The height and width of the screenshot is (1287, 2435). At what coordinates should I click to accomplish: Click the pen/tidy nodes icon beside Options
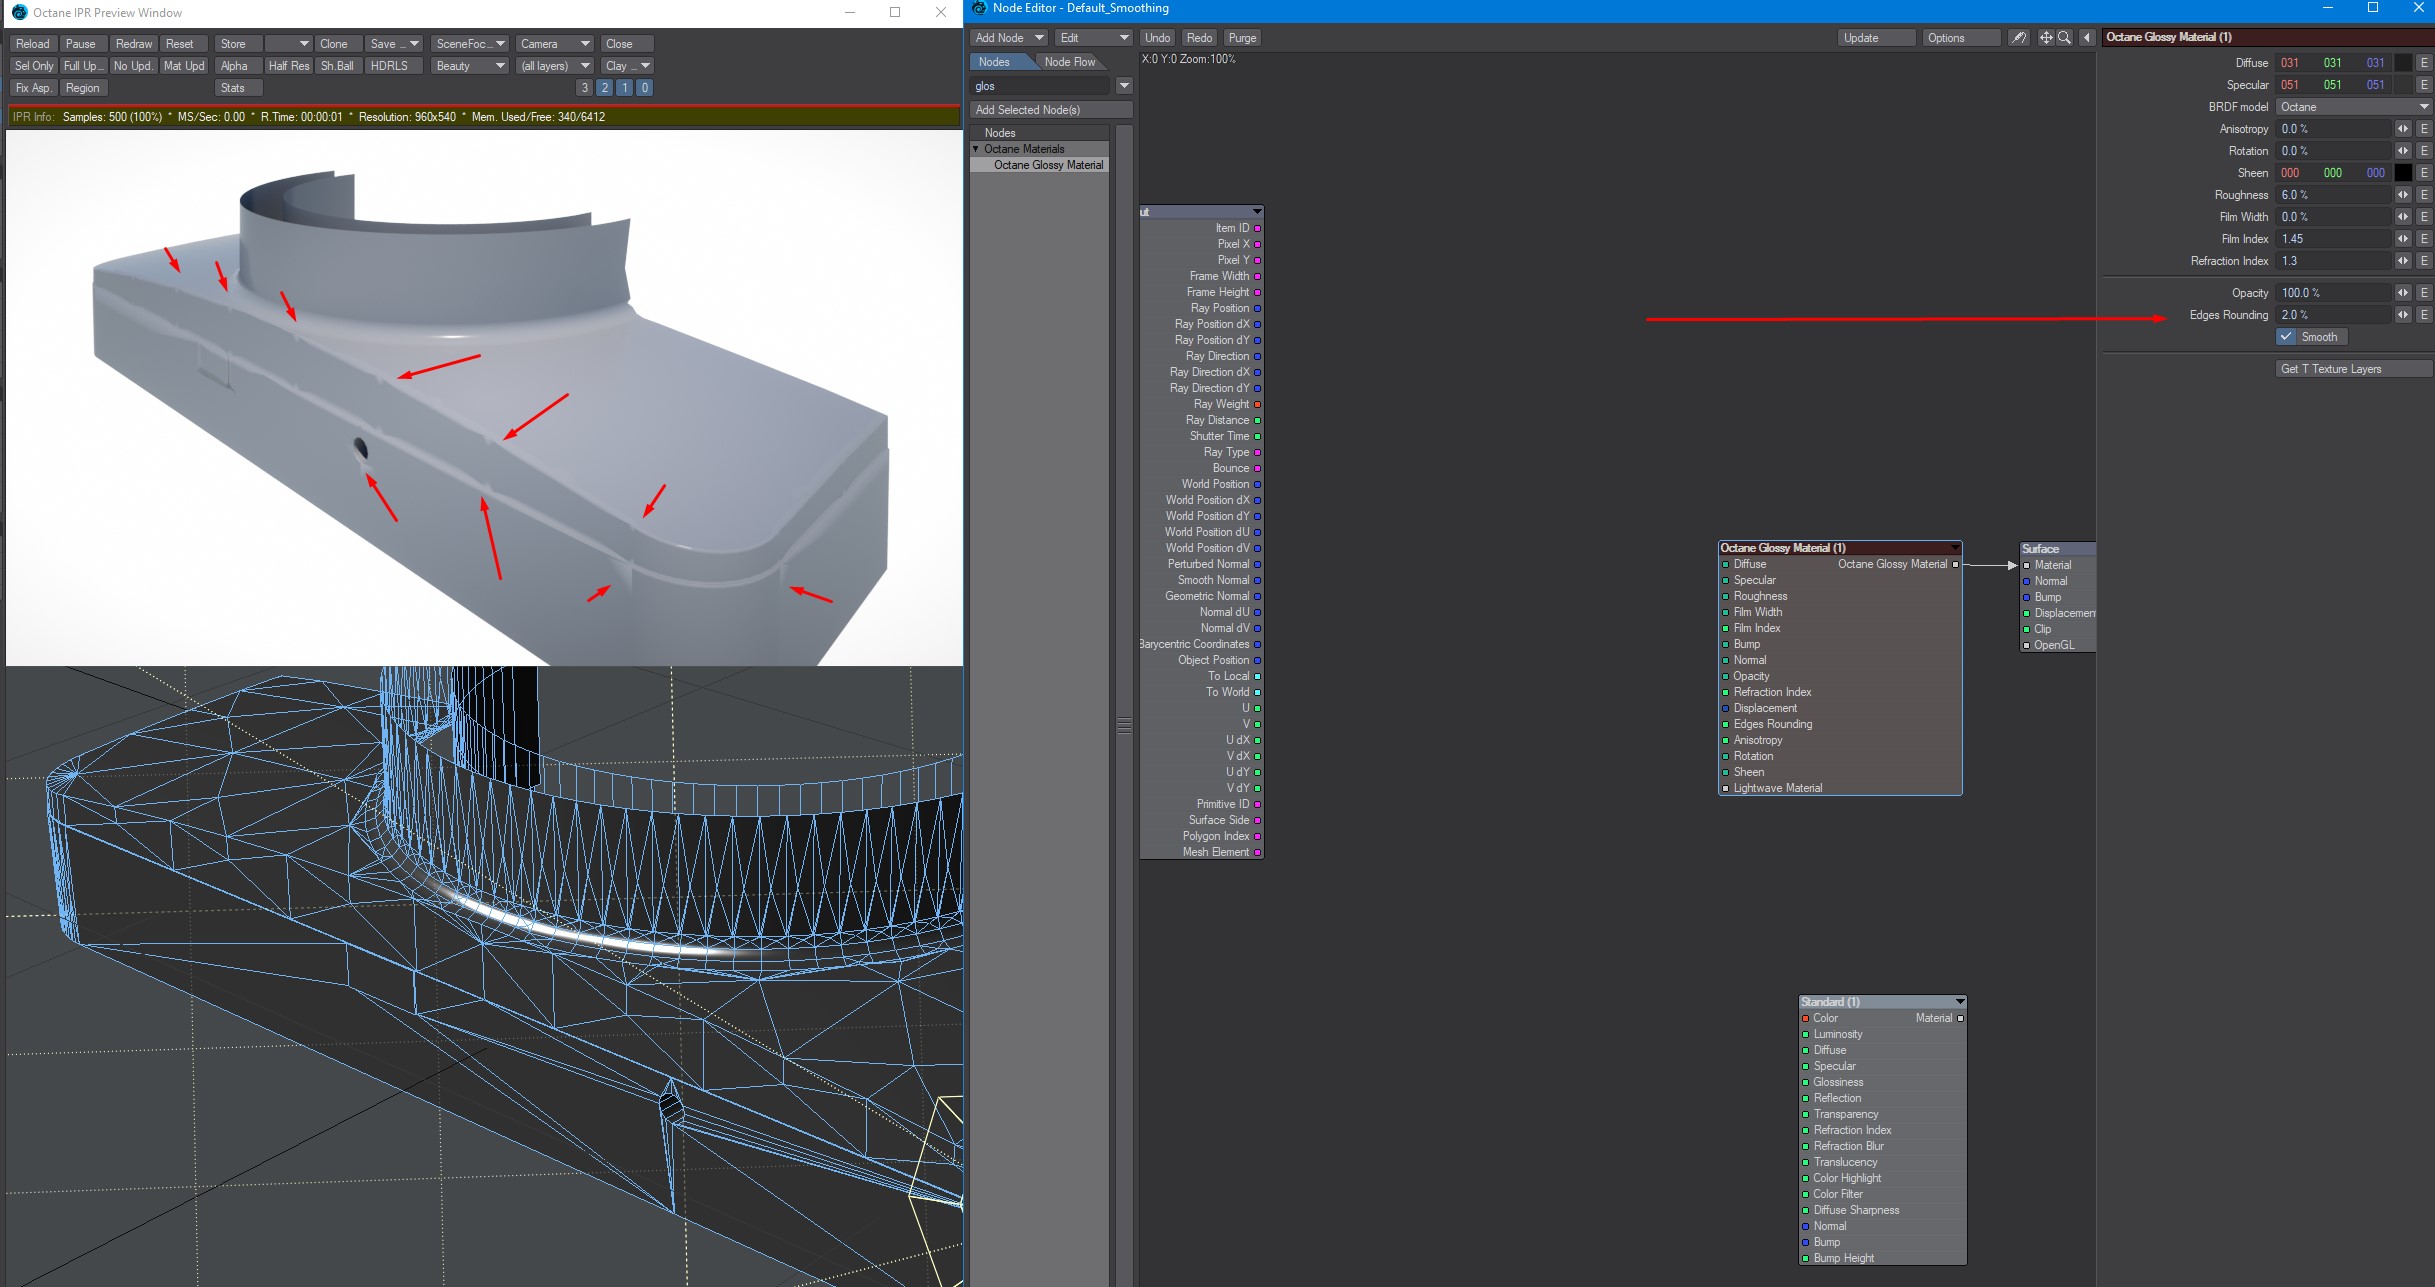pyautogui.click(x=2019, y=38)
